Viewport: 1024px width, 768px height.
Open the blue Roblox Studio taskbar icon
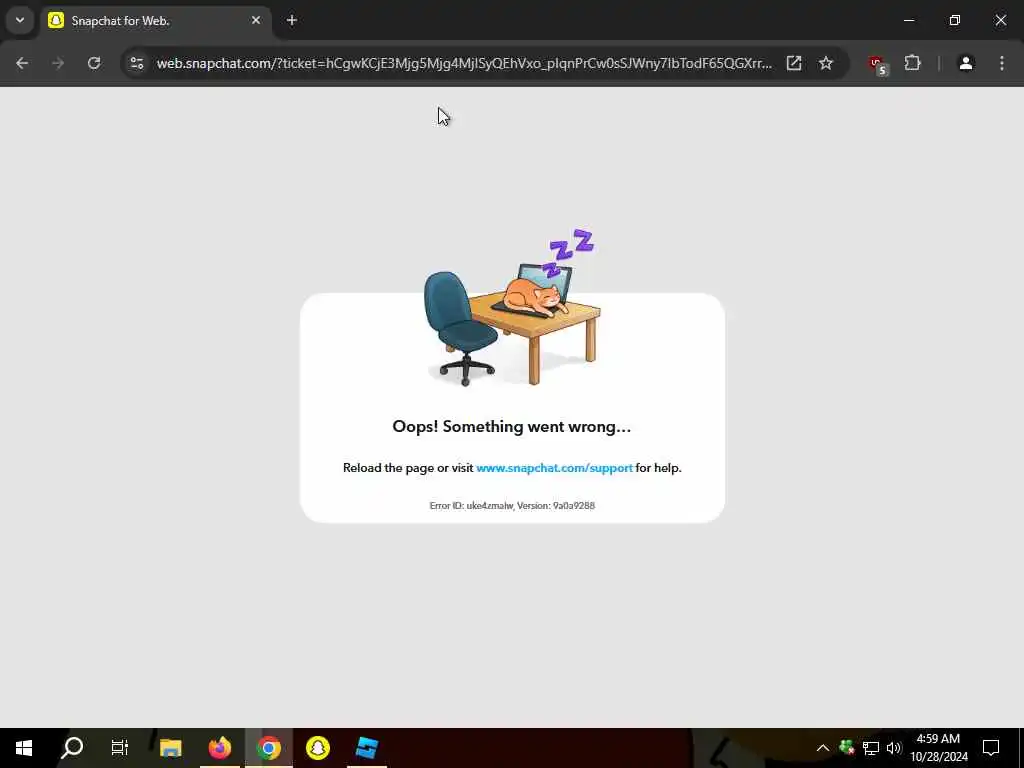click(366, 748)
